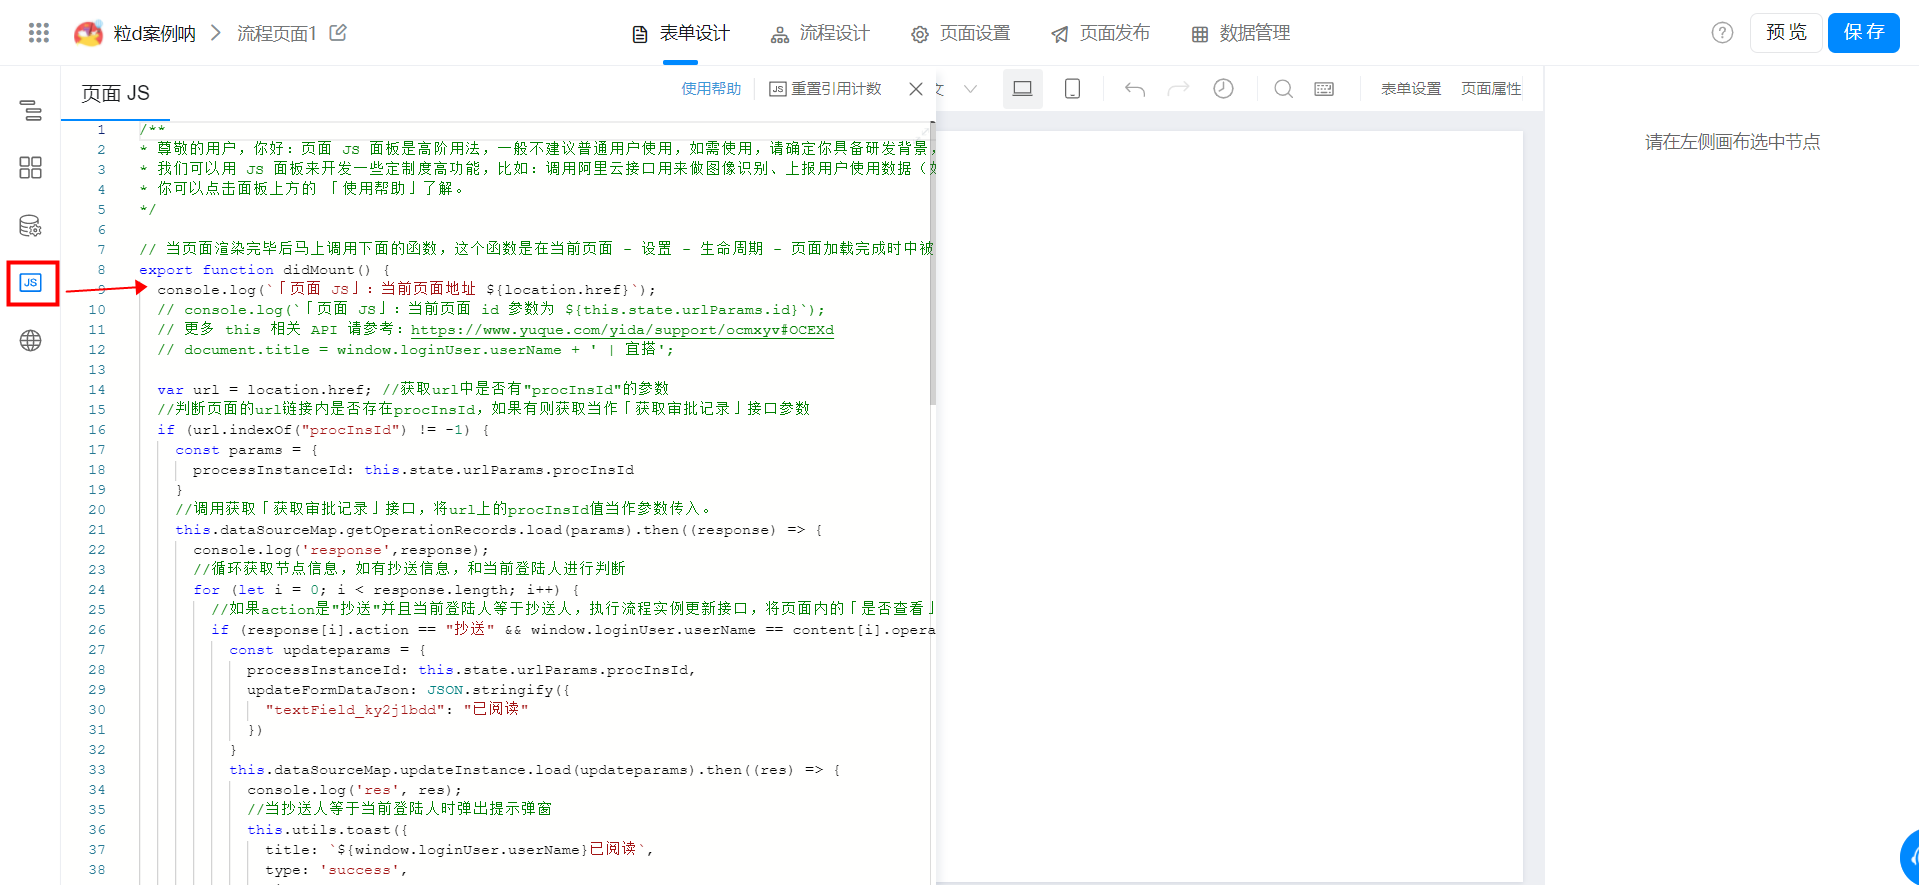Switch to mobile preview mode
The height and width of the screenshot is (885, 1919).
tap(1072, 89)
